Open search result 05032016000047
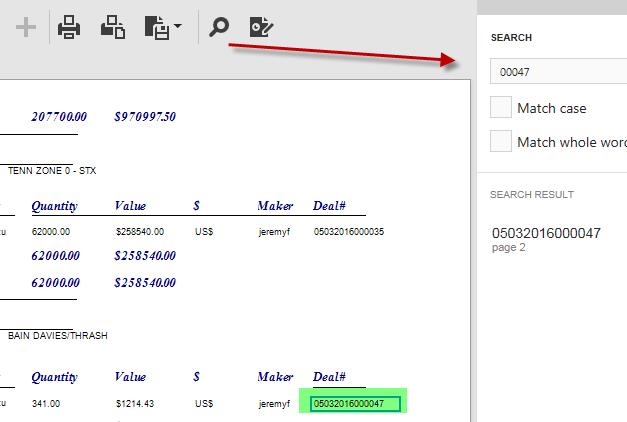 pyautogui.click(x=546, y=233)
